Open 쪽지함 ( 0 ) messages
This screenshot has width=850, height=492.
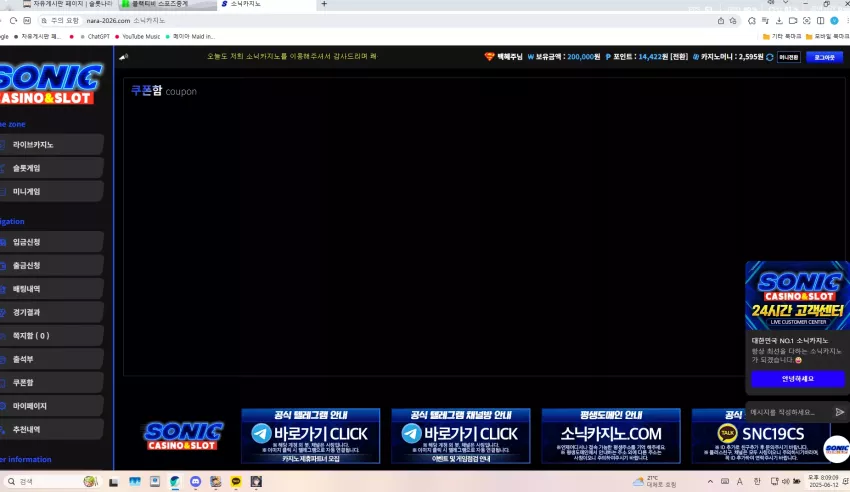(51, 335)
